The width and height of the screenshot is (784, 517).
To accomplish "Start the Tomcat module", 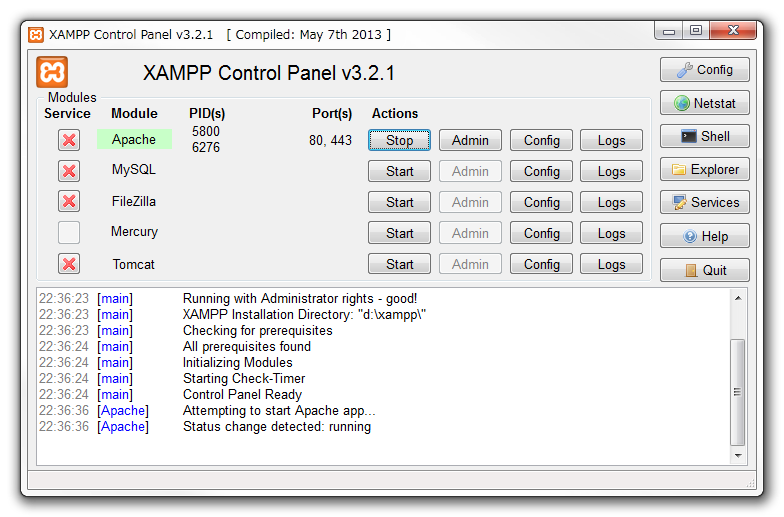I will pyautogui.click(x=399, y=264).
